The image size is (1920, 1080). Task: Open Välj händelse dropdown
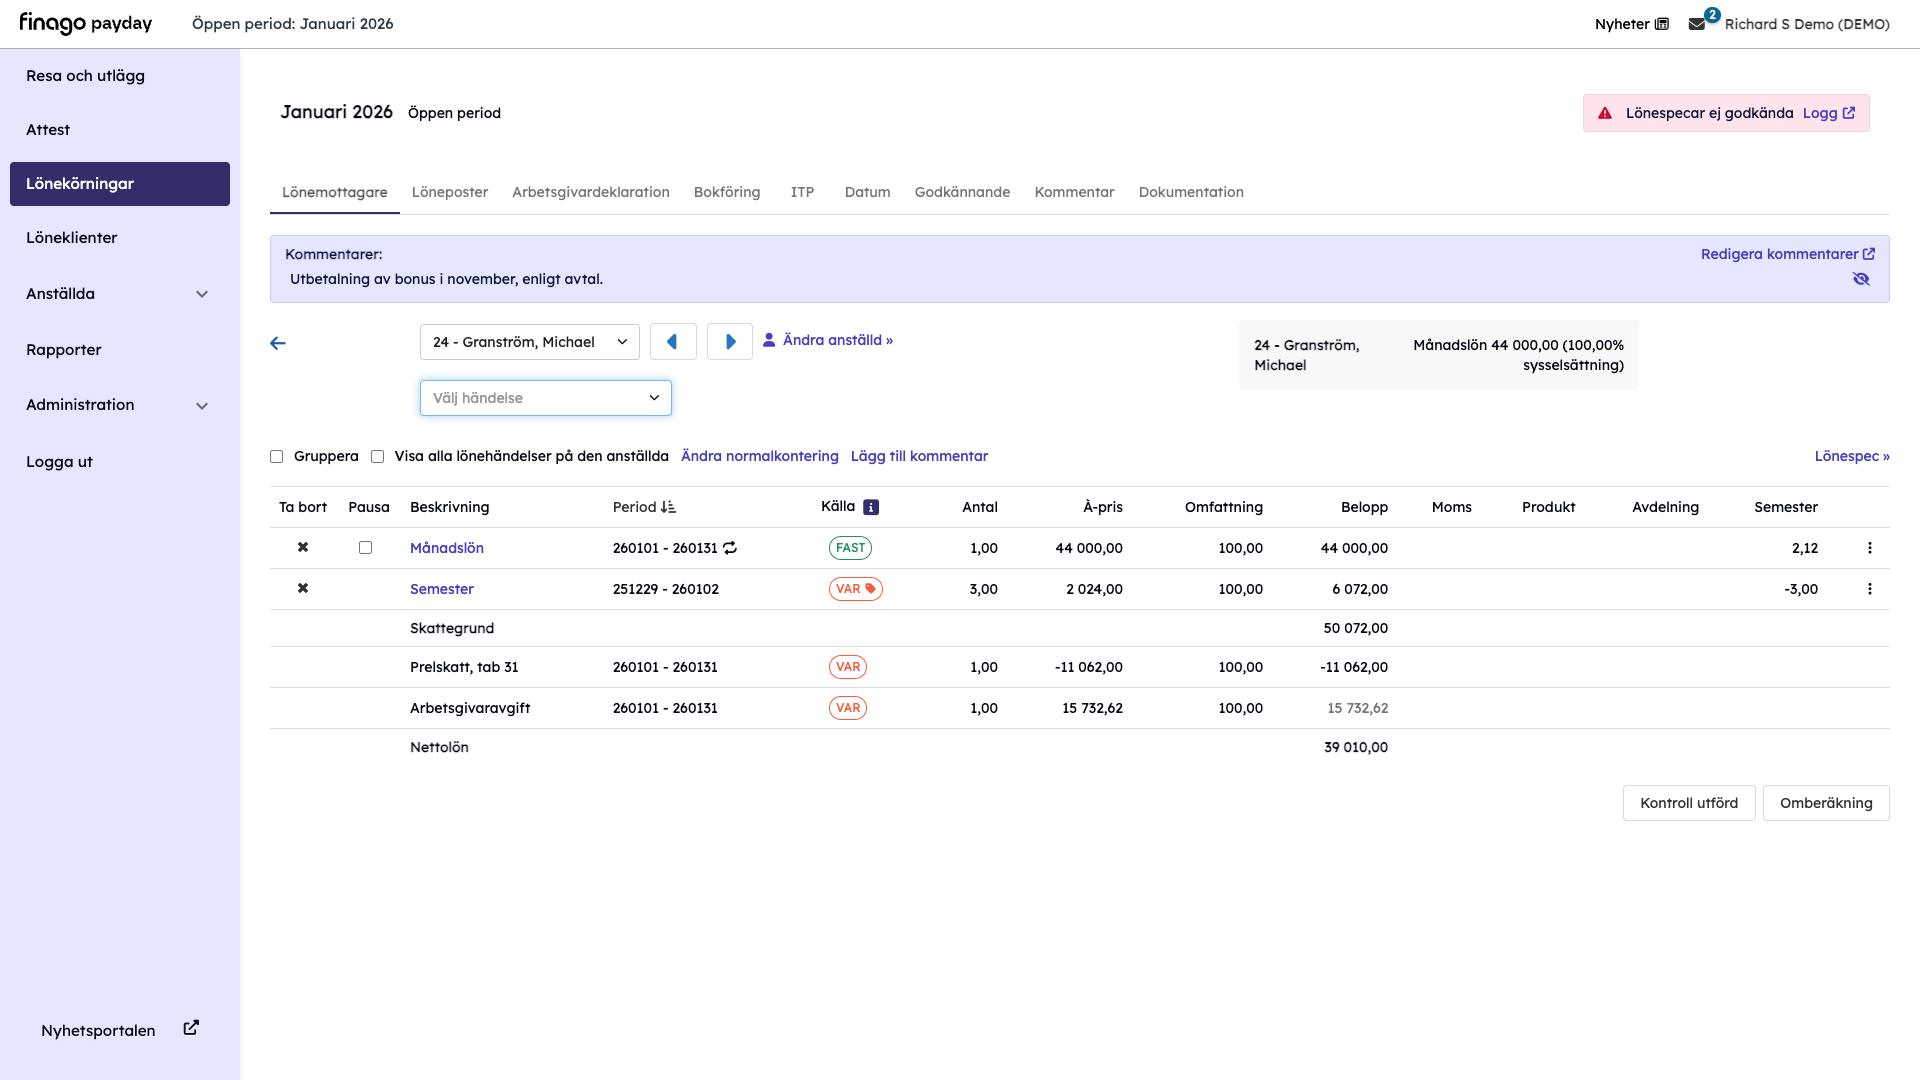point(546,398)
